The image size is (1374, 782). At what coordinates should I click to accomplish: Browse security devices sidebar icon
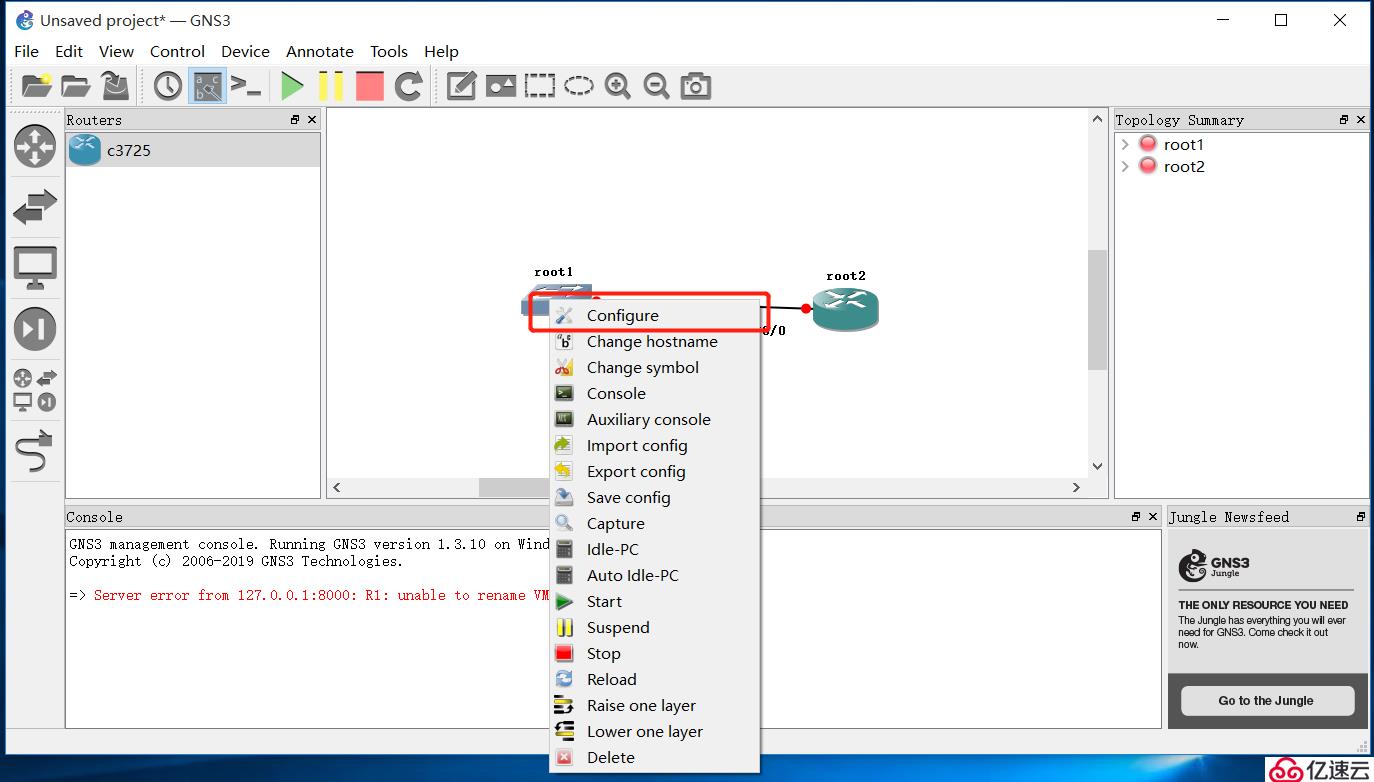[x=35, y=329]
